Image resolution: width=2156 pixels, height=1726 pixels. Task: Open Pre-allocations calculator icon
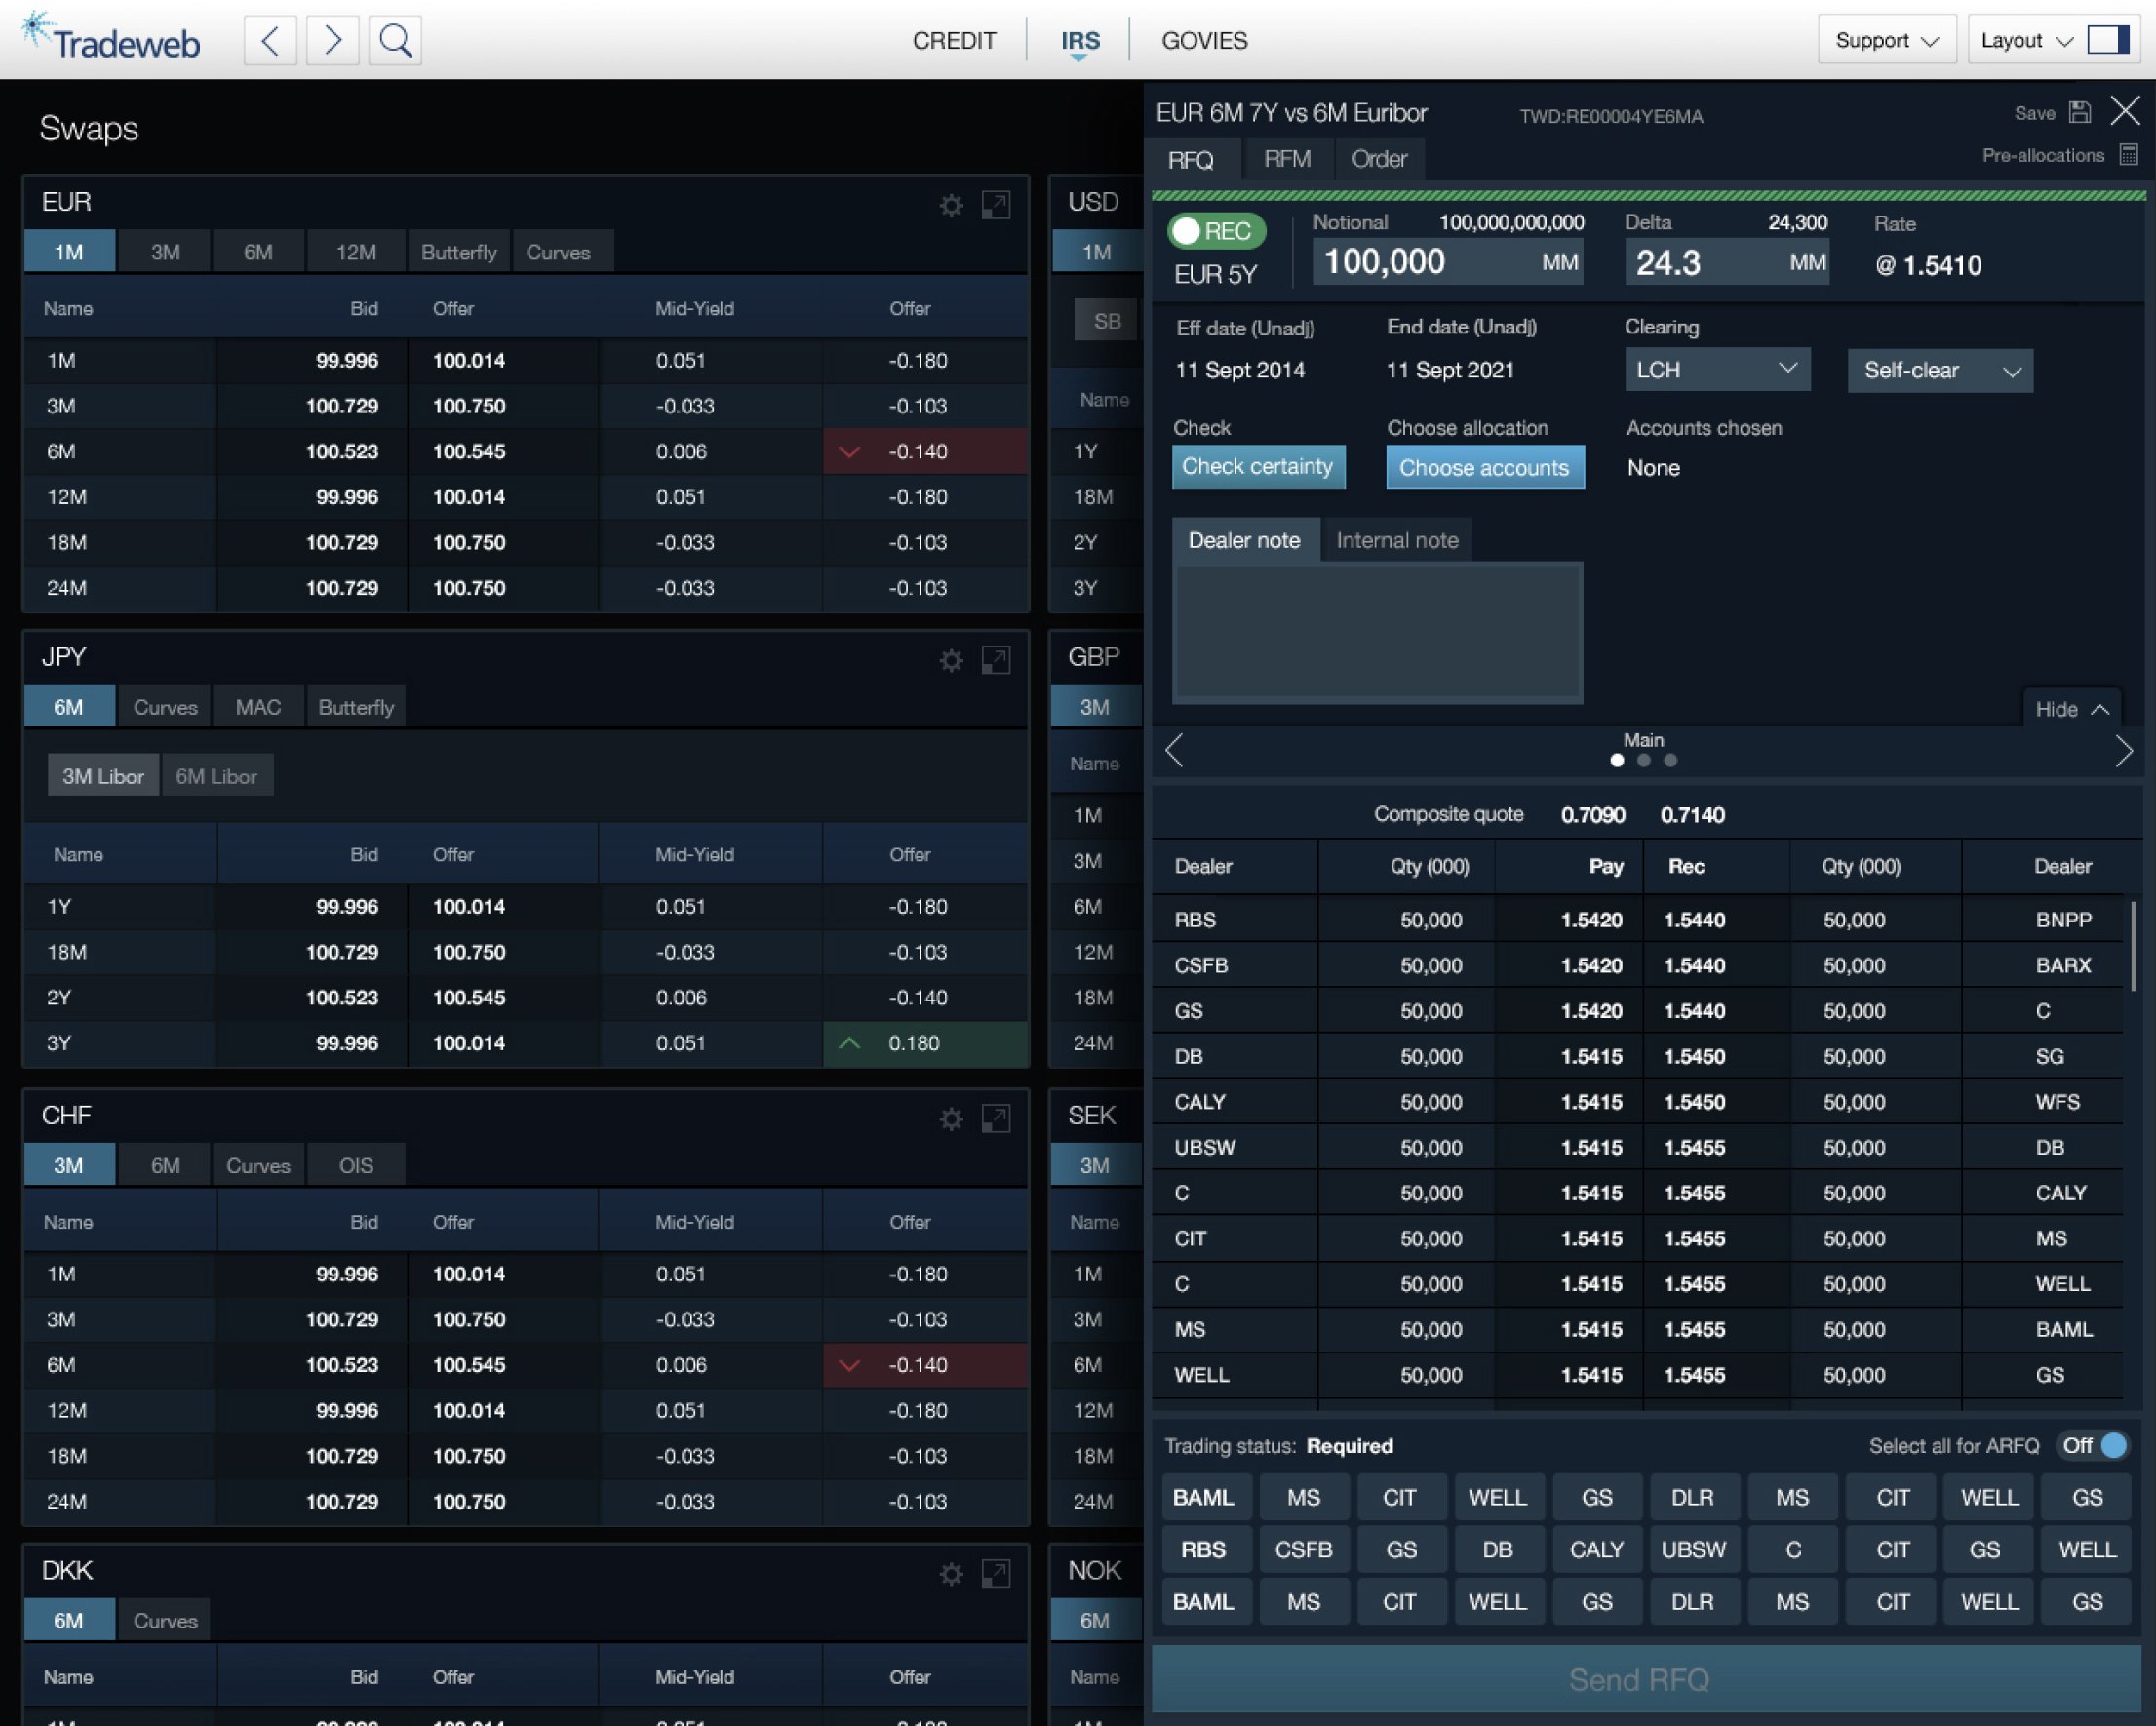pos(2129,155)
